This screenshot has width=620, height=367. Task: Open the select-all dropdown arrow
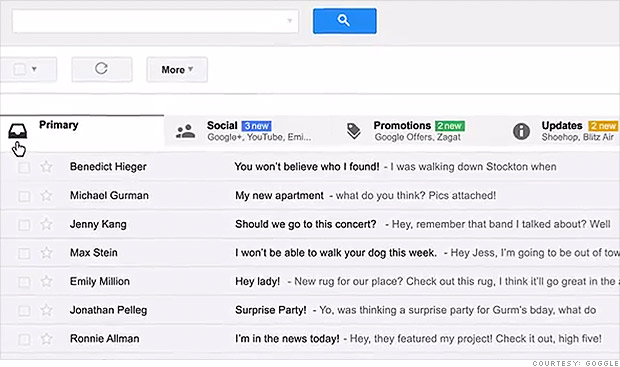[x=34, y=69]
